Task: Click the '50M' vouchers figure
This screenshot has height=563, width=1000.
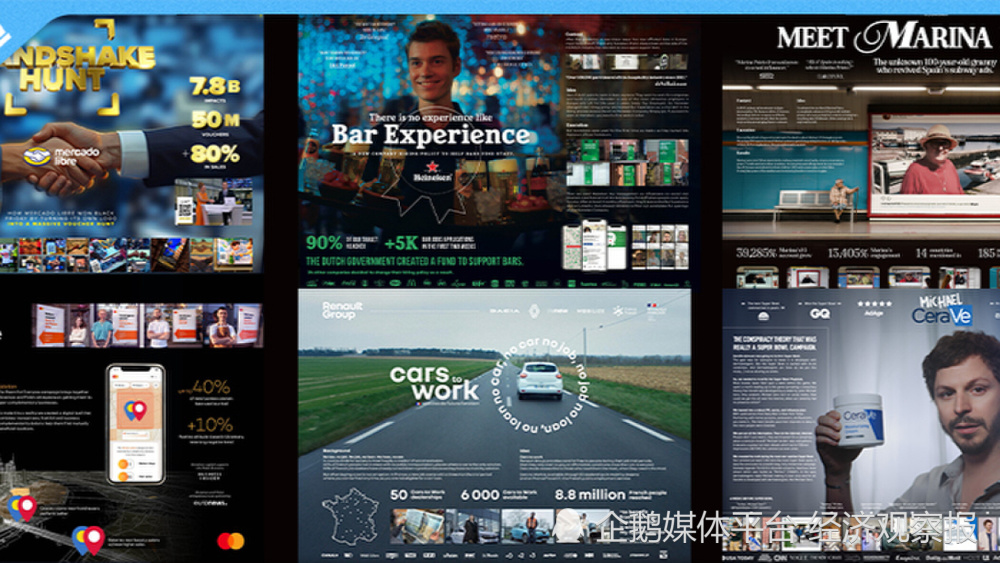Action: click(x=216, y=120)
